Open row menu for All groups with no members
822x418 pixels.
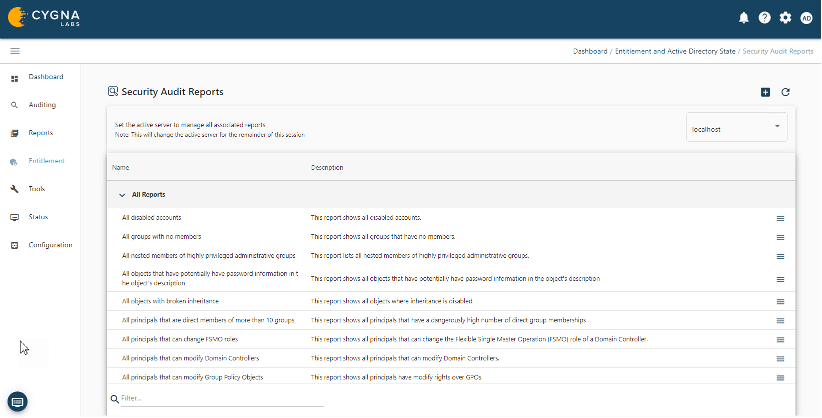tap(780, 237)
